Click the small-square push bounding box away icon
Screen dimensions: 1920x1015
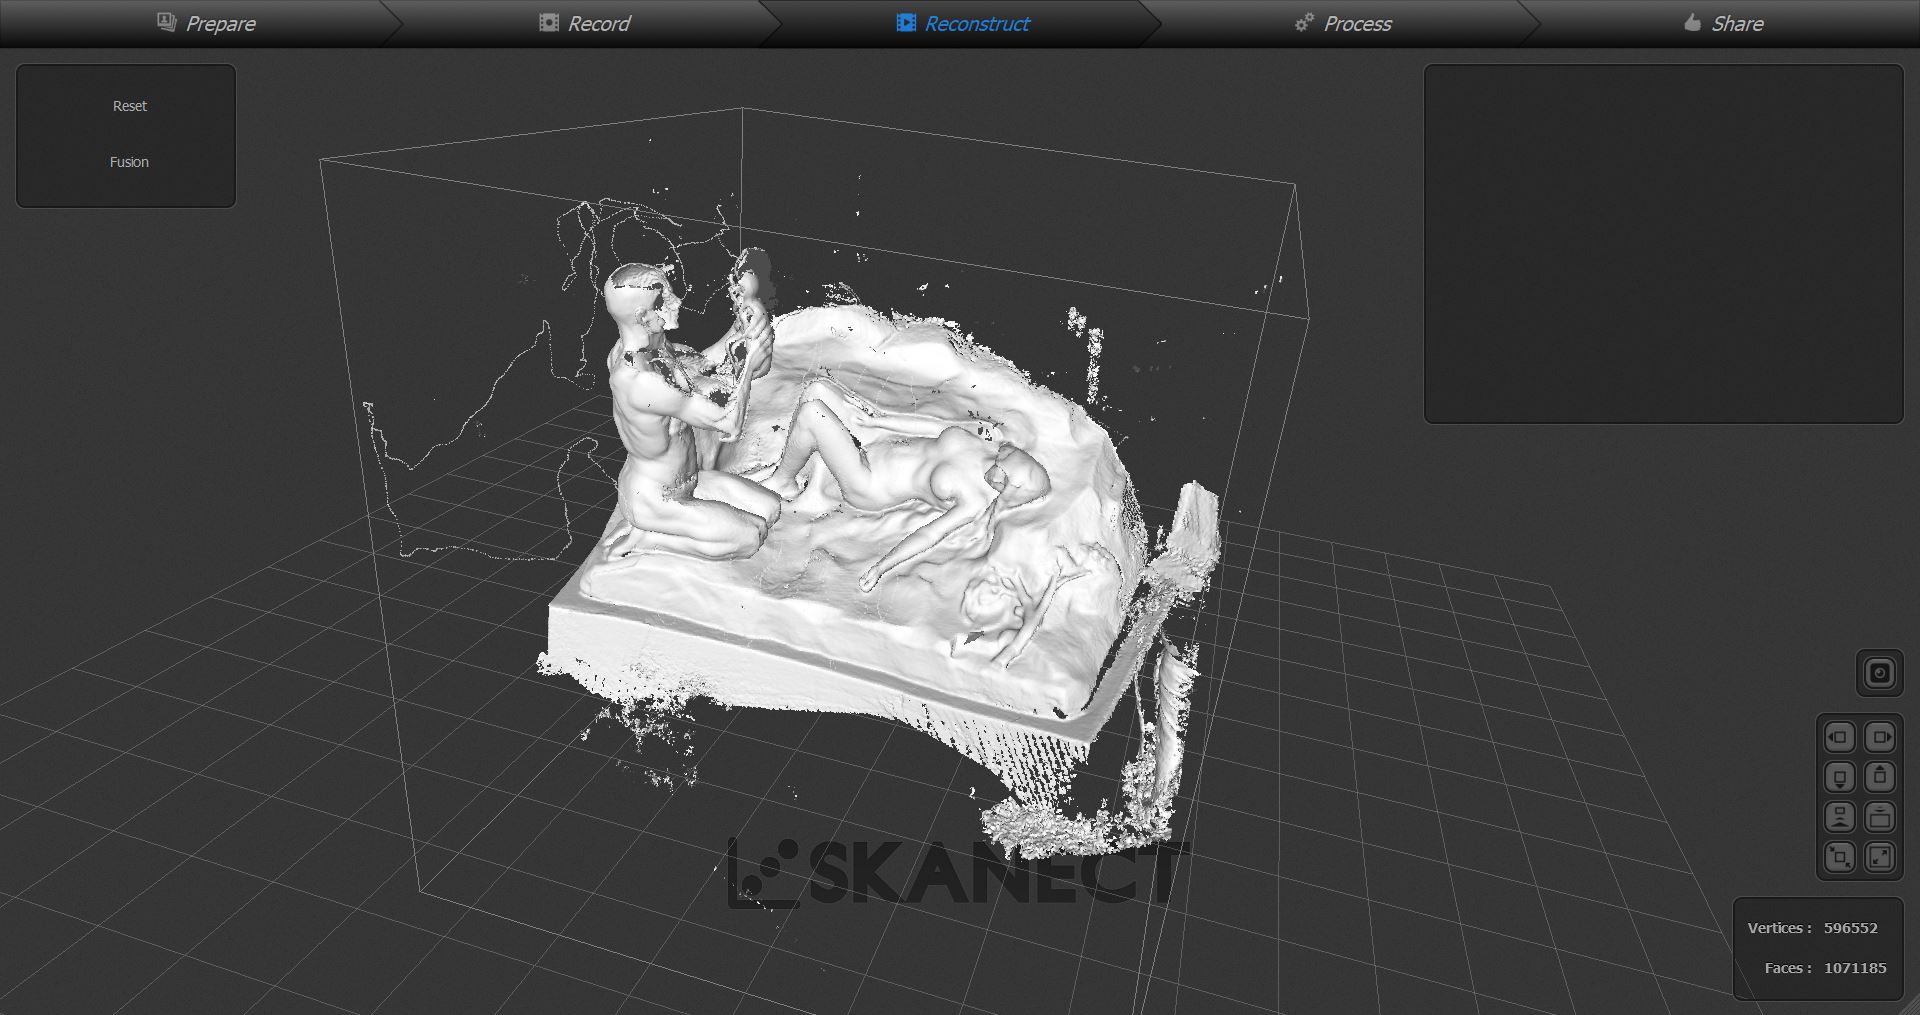(1839, 817)
